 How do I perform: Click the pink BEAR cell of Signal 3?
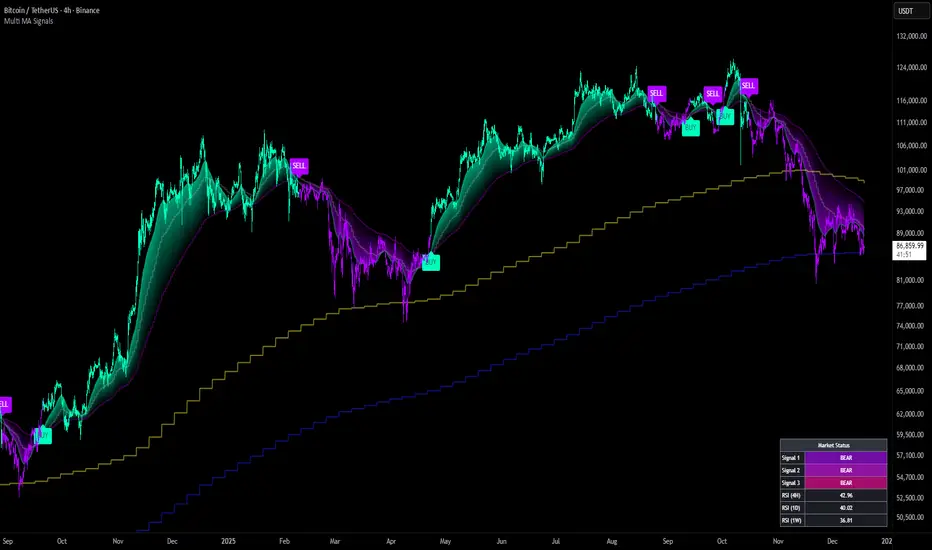846,483
